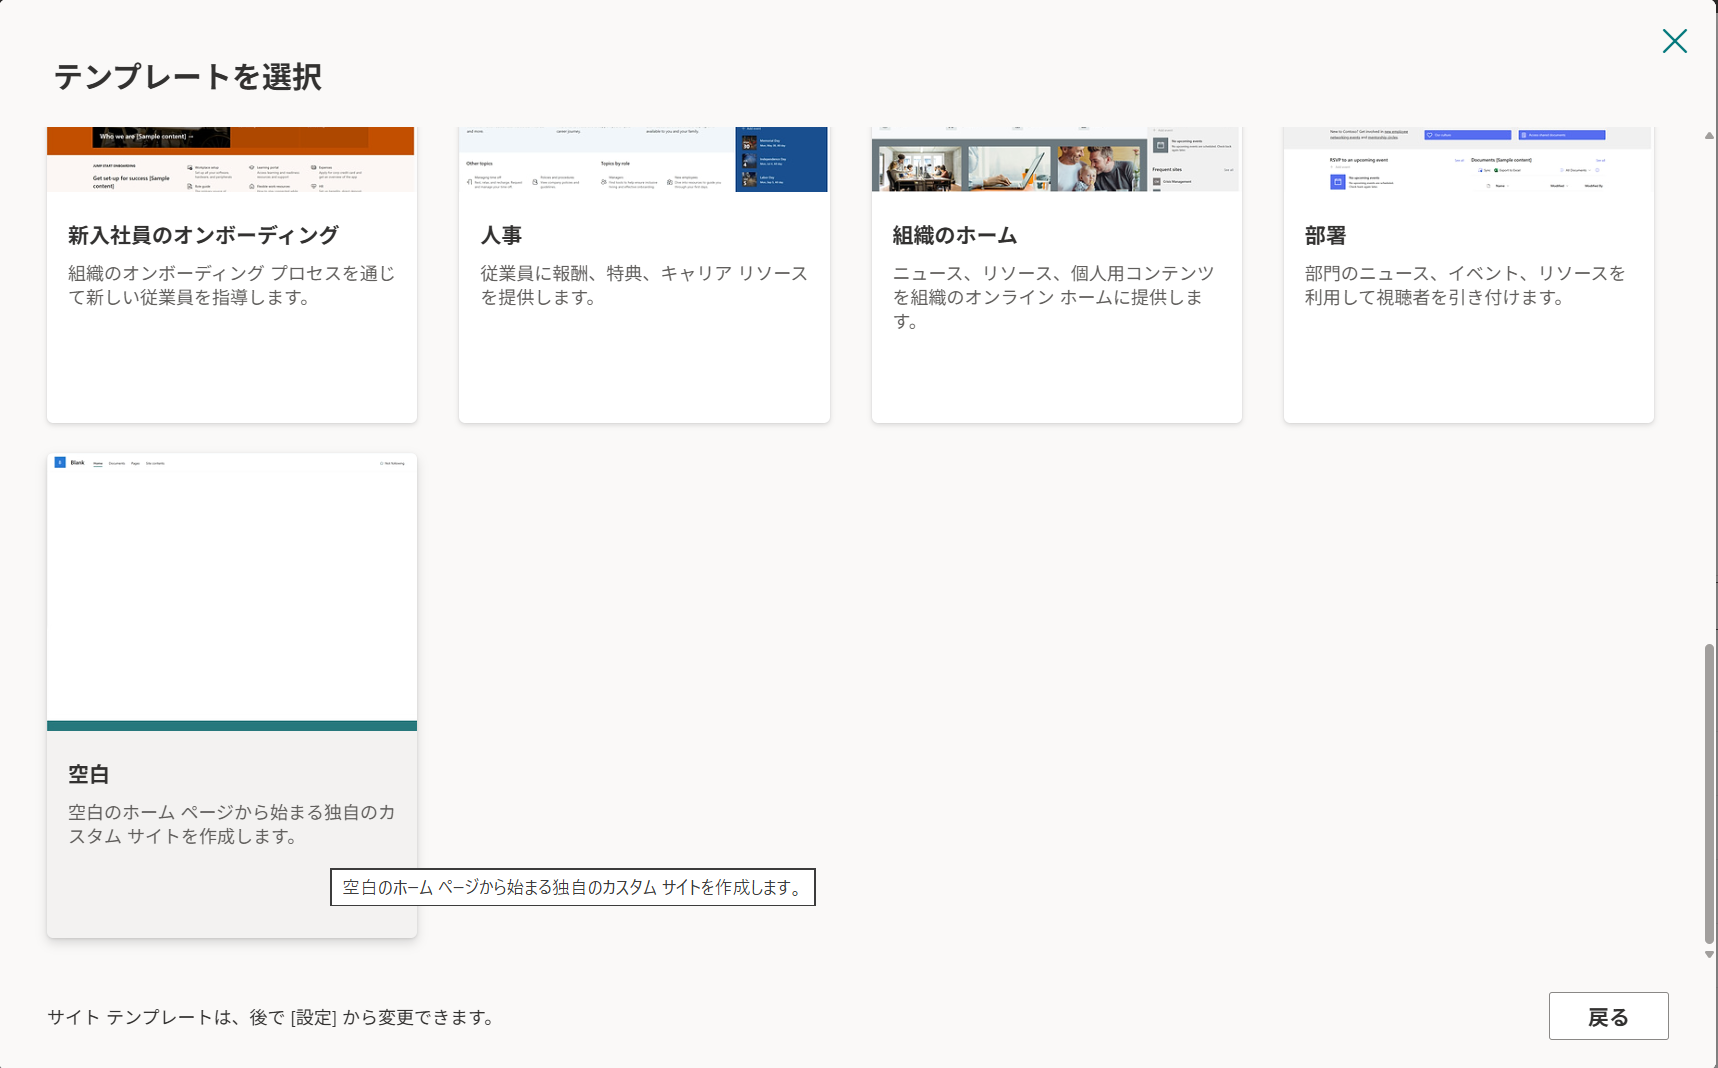This screenshot has height=1068, width=1718.
Task: Select the 部署 template card
Action: pyautogui.click(x=1468, y=275)
